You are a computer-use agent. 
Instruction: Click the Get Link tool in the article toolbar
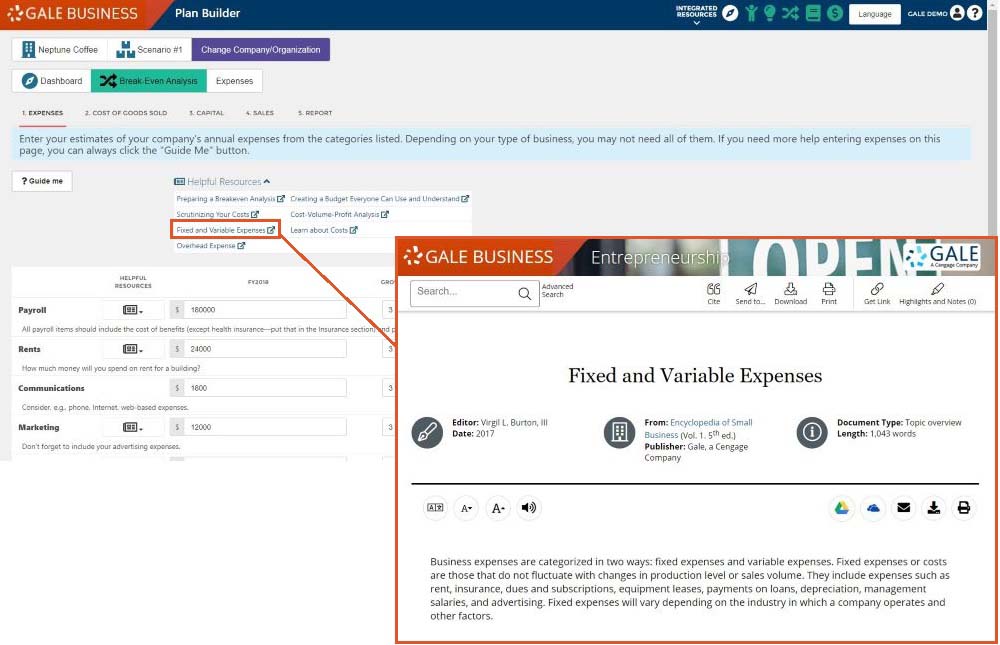tap(877, 294)
